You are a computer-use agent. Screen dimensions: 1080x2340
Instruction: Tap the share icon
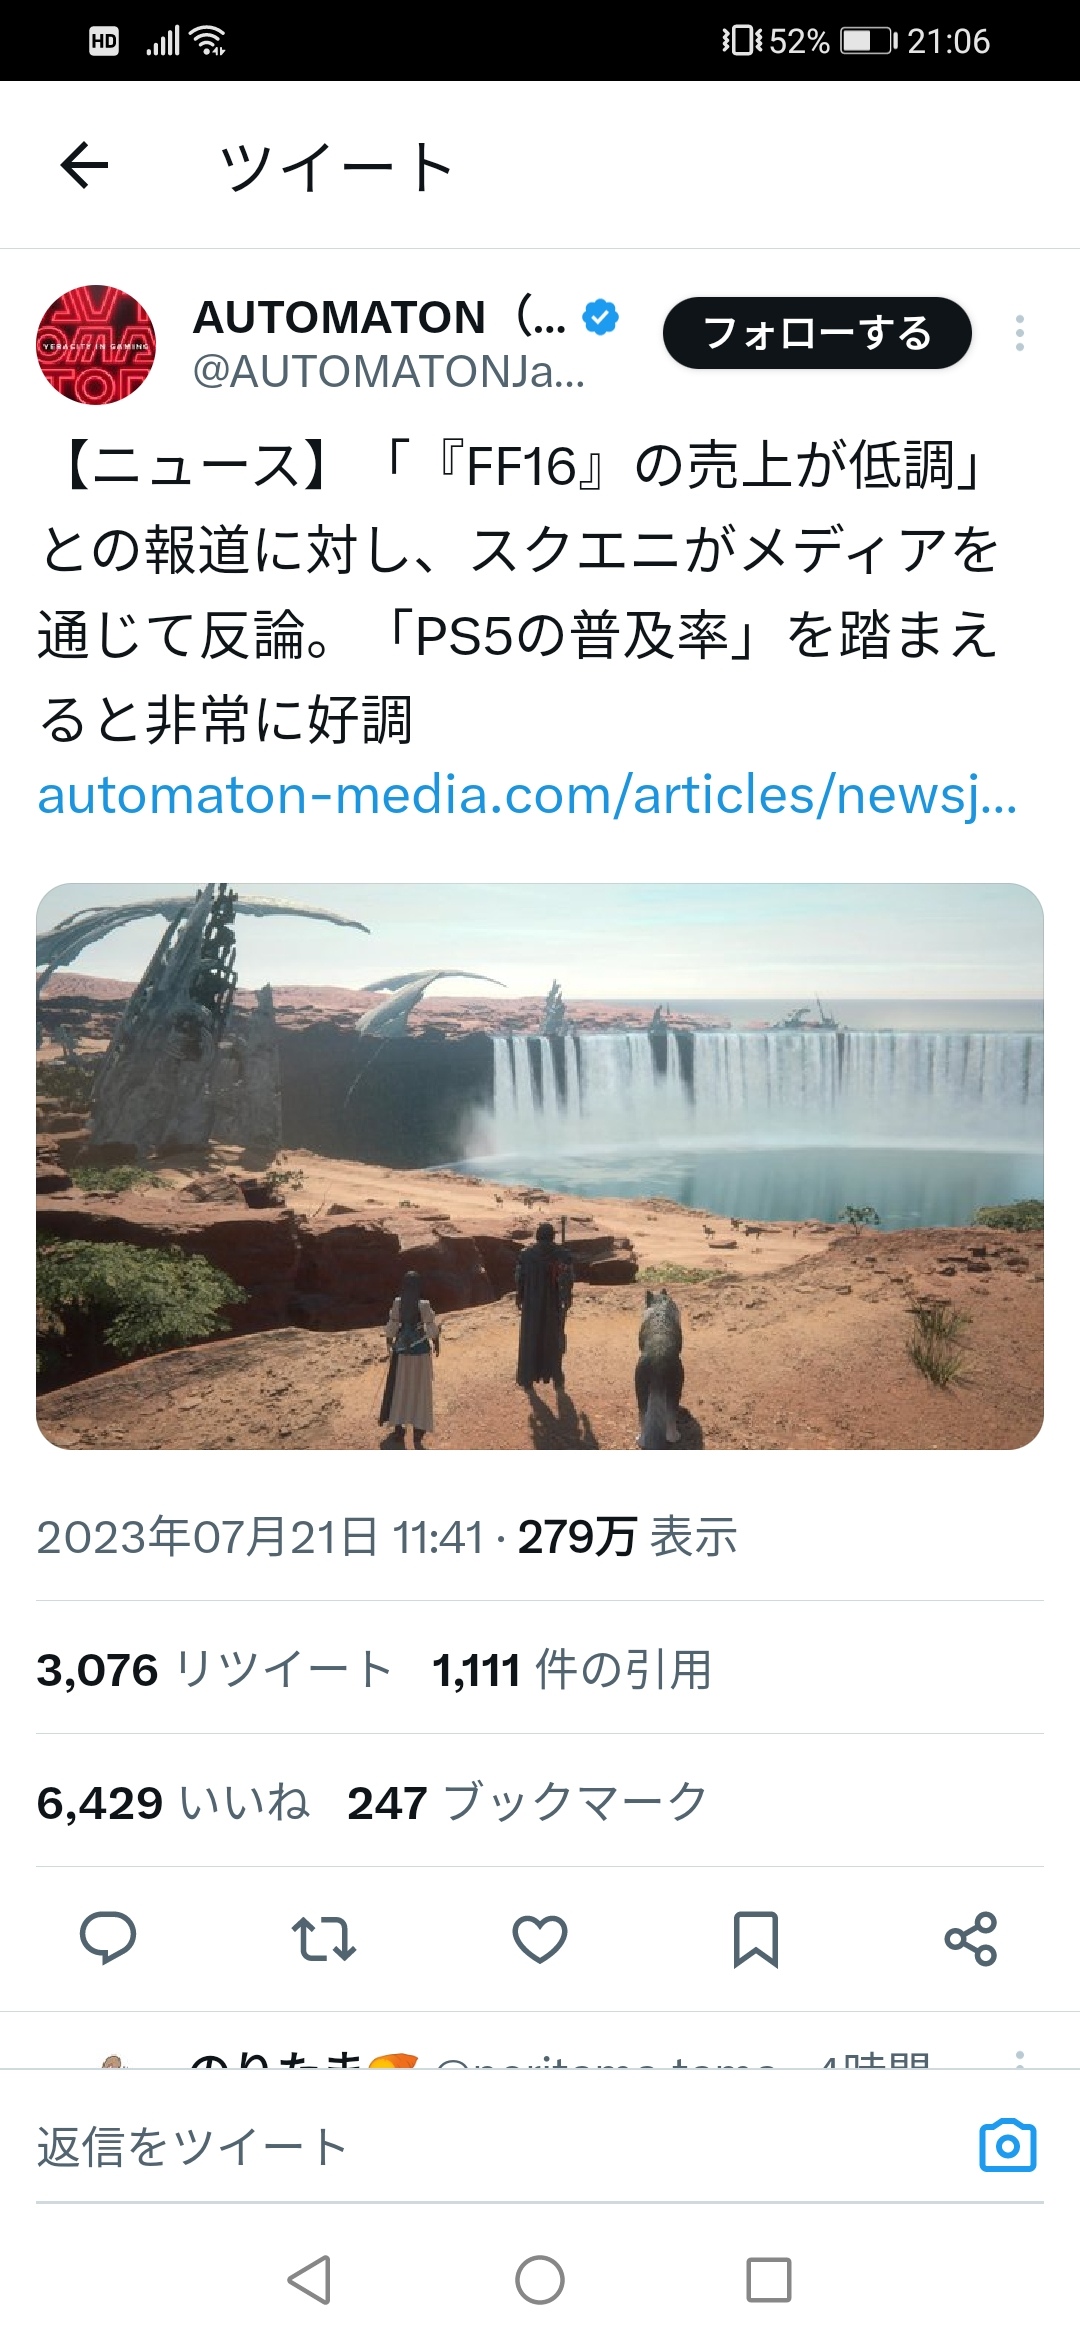(971, 1938)
